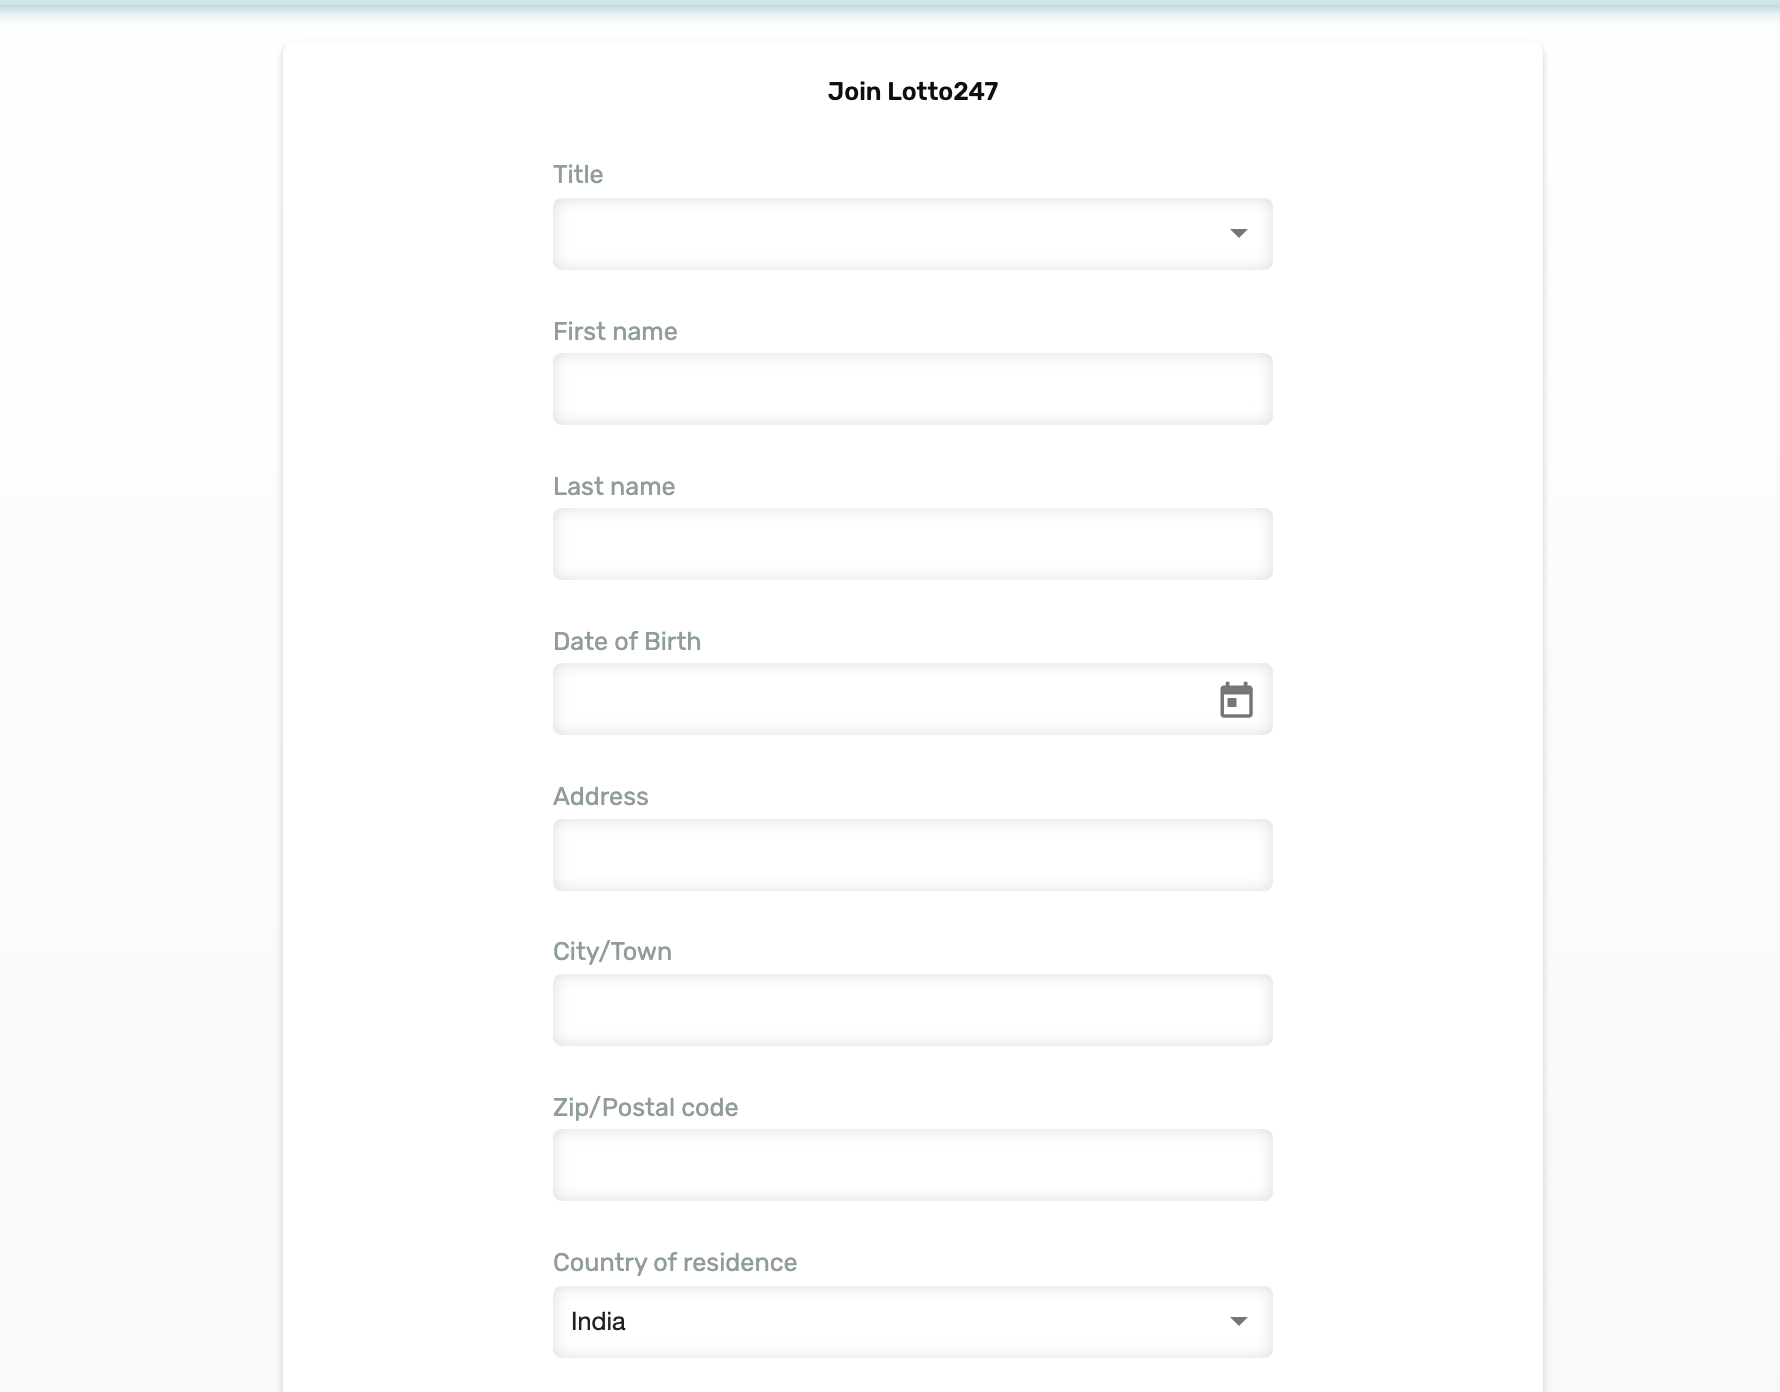Click the arrow icon in Title dropdown
The image size is (1780, 1392).
[x=1238, y=234]
